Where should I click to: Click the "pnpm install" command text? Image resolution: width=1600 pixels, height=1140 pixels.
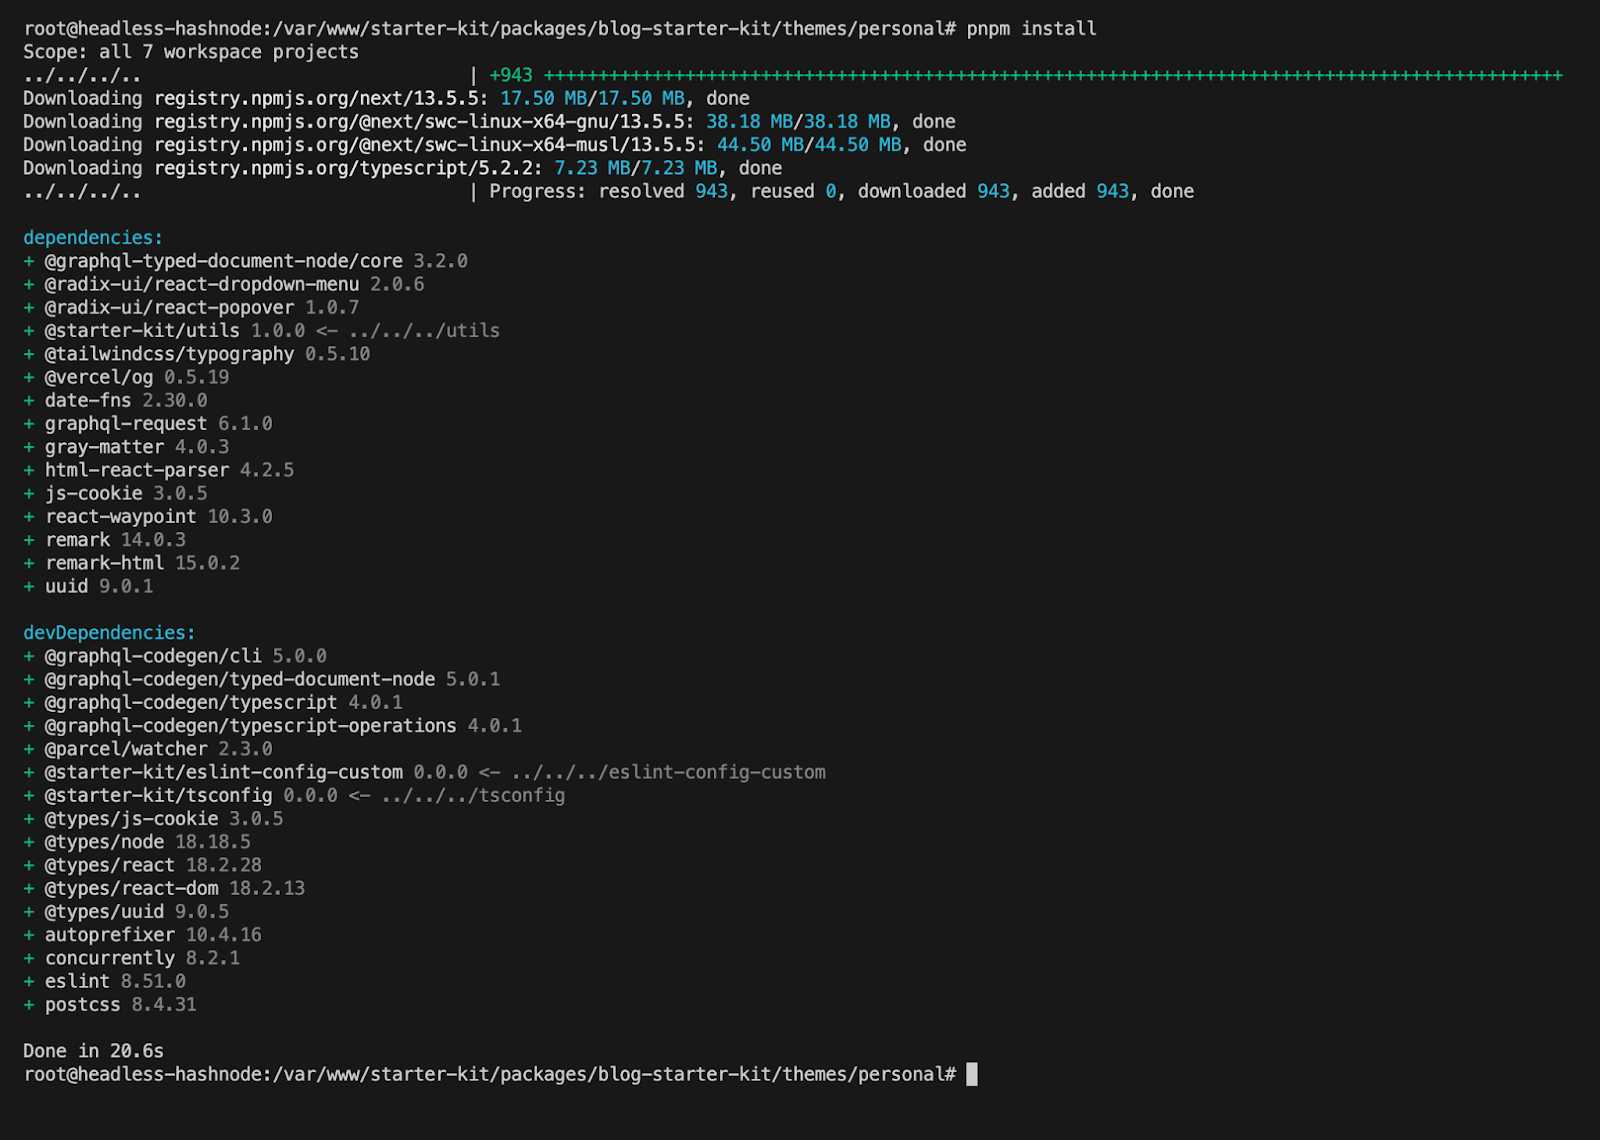pos(1031,29)
